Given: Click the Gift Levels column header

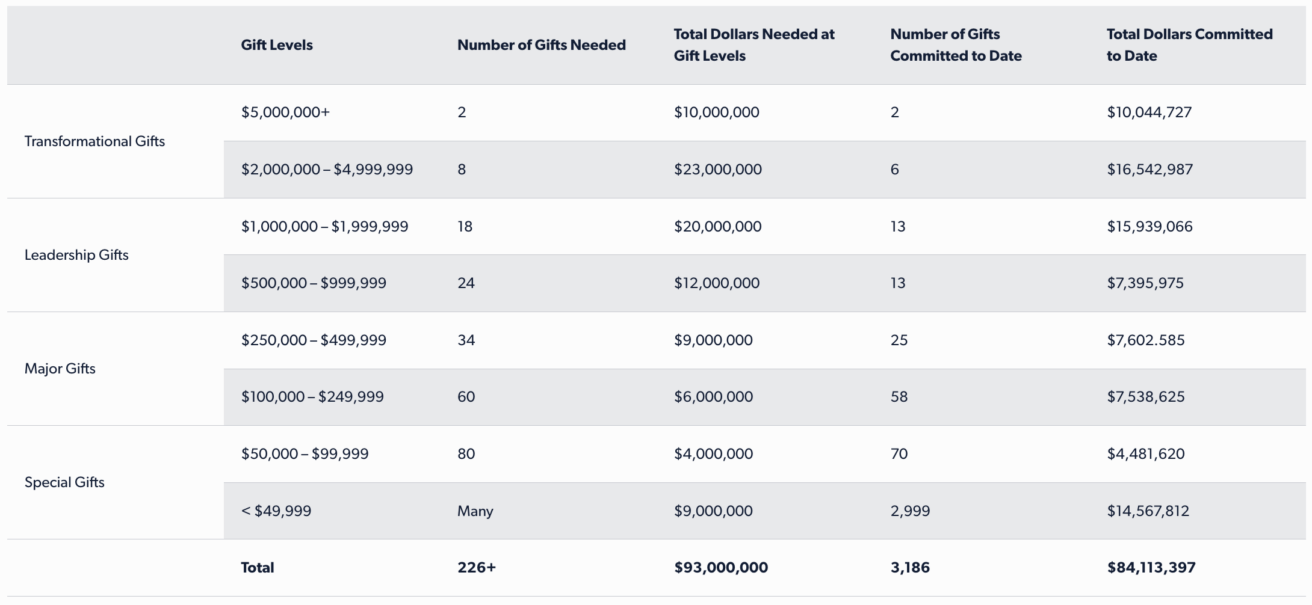Looking at the screenshot, I should (x=277, y=45).
